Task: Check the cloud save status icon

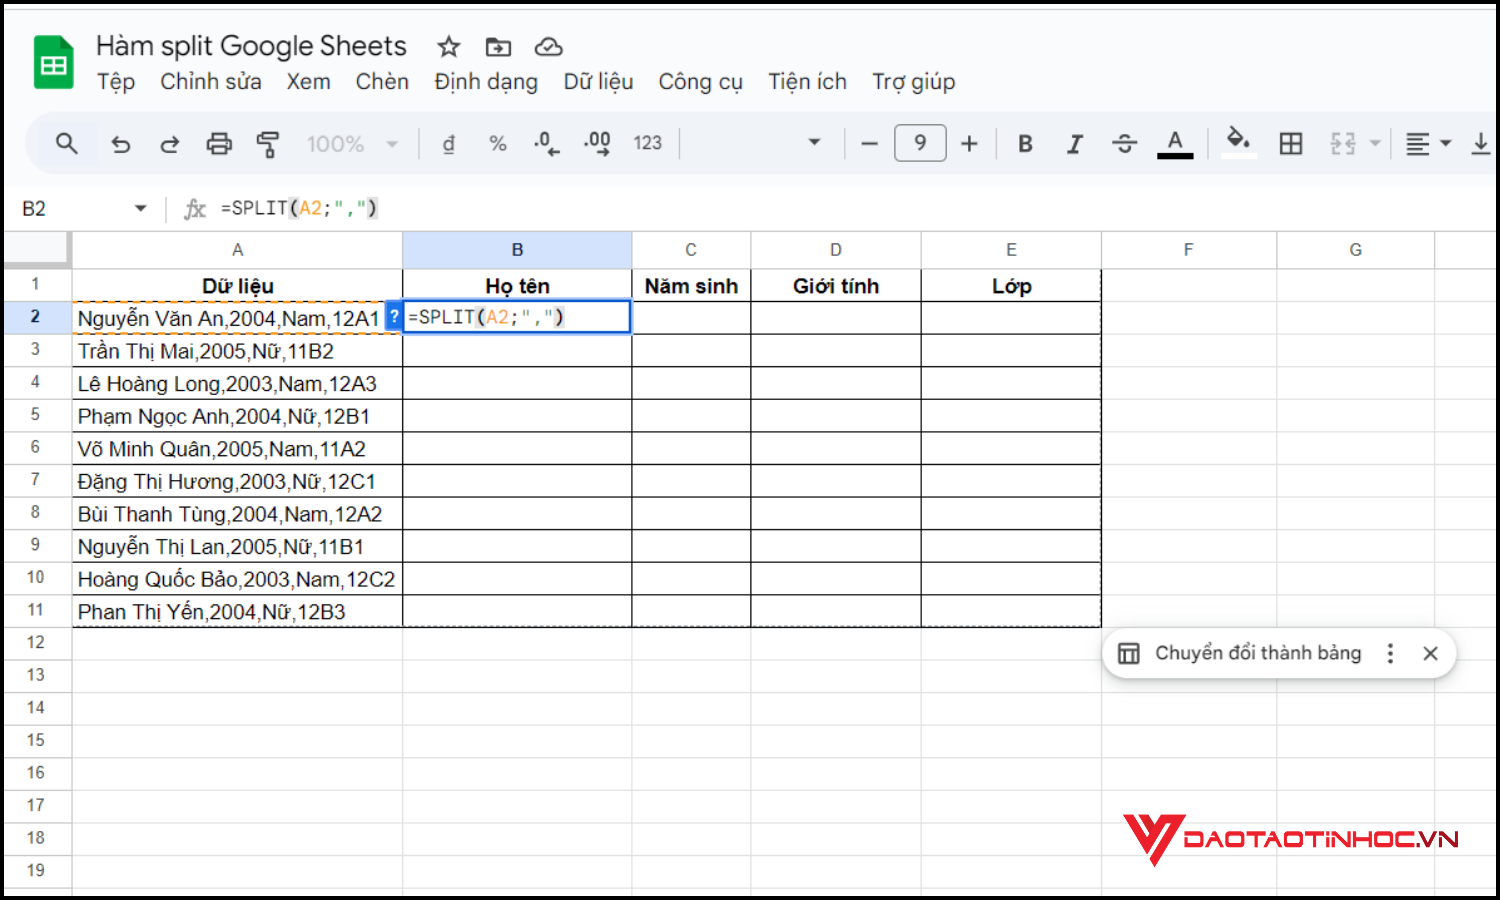Action: 549,46
